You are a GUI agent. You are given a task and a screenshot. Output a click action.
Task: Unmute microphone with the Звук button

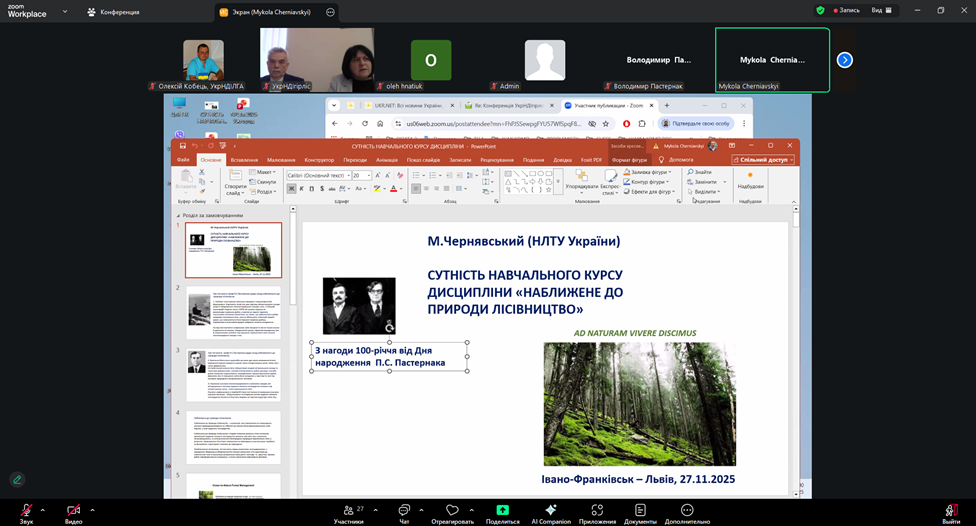pos(26,511)
